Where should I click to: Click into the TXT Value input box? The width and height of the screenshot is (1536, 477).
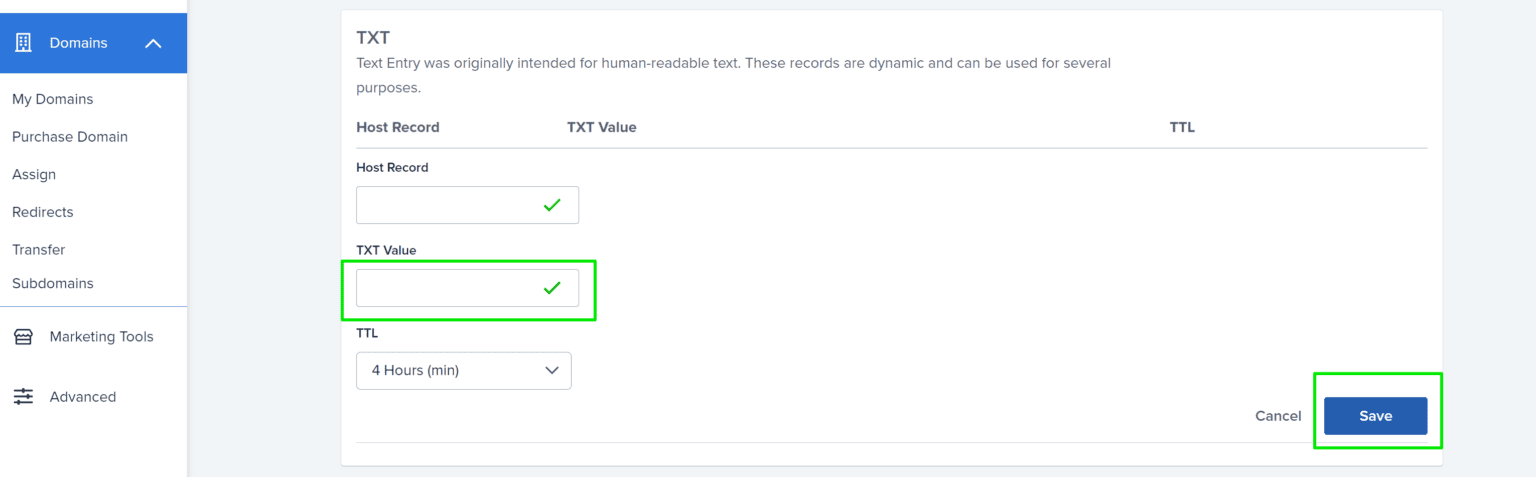tap(446, 288)
